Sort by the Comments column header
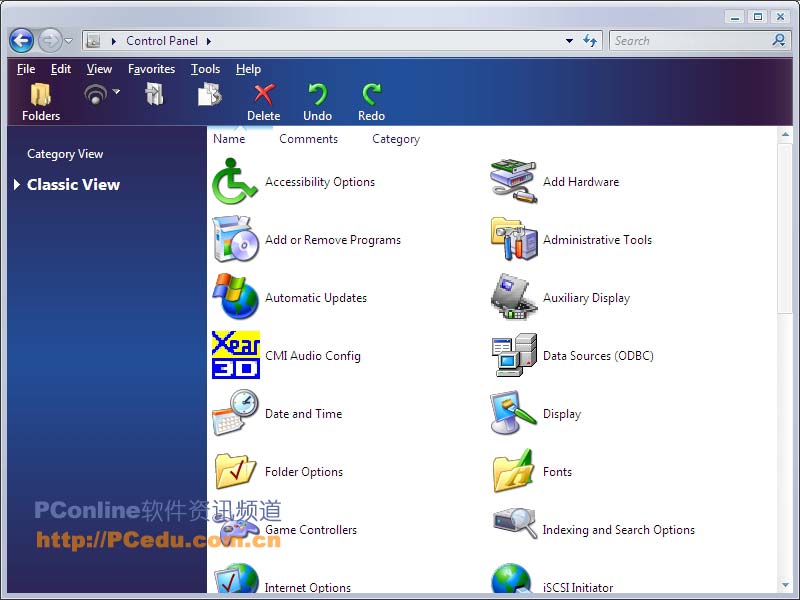Viewport: 800px width, 600px height. [308, 139]
